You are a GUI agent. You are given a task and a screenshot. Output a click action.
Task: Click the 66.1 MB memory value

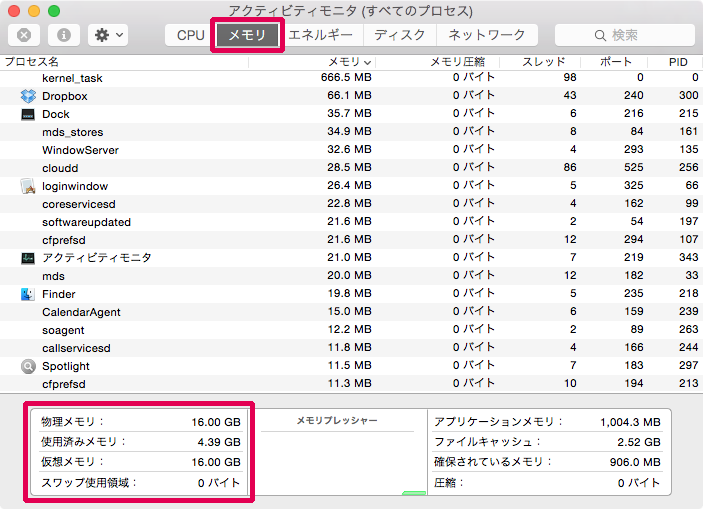pyautogui.click(x=349, y=95)
